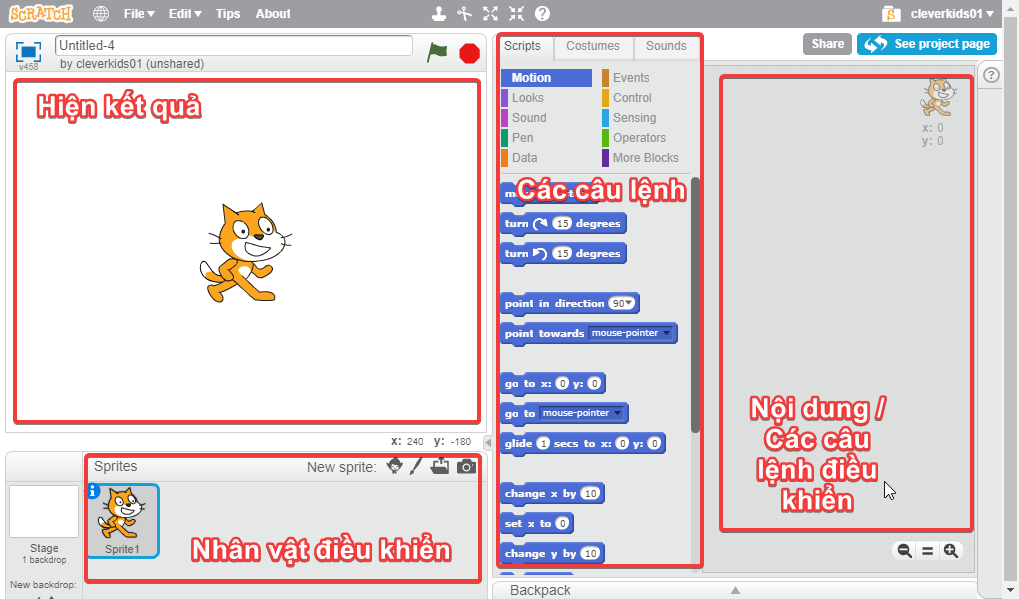
Task: Open the cleverkids01 account dropdown
Action: coord(952,14)
